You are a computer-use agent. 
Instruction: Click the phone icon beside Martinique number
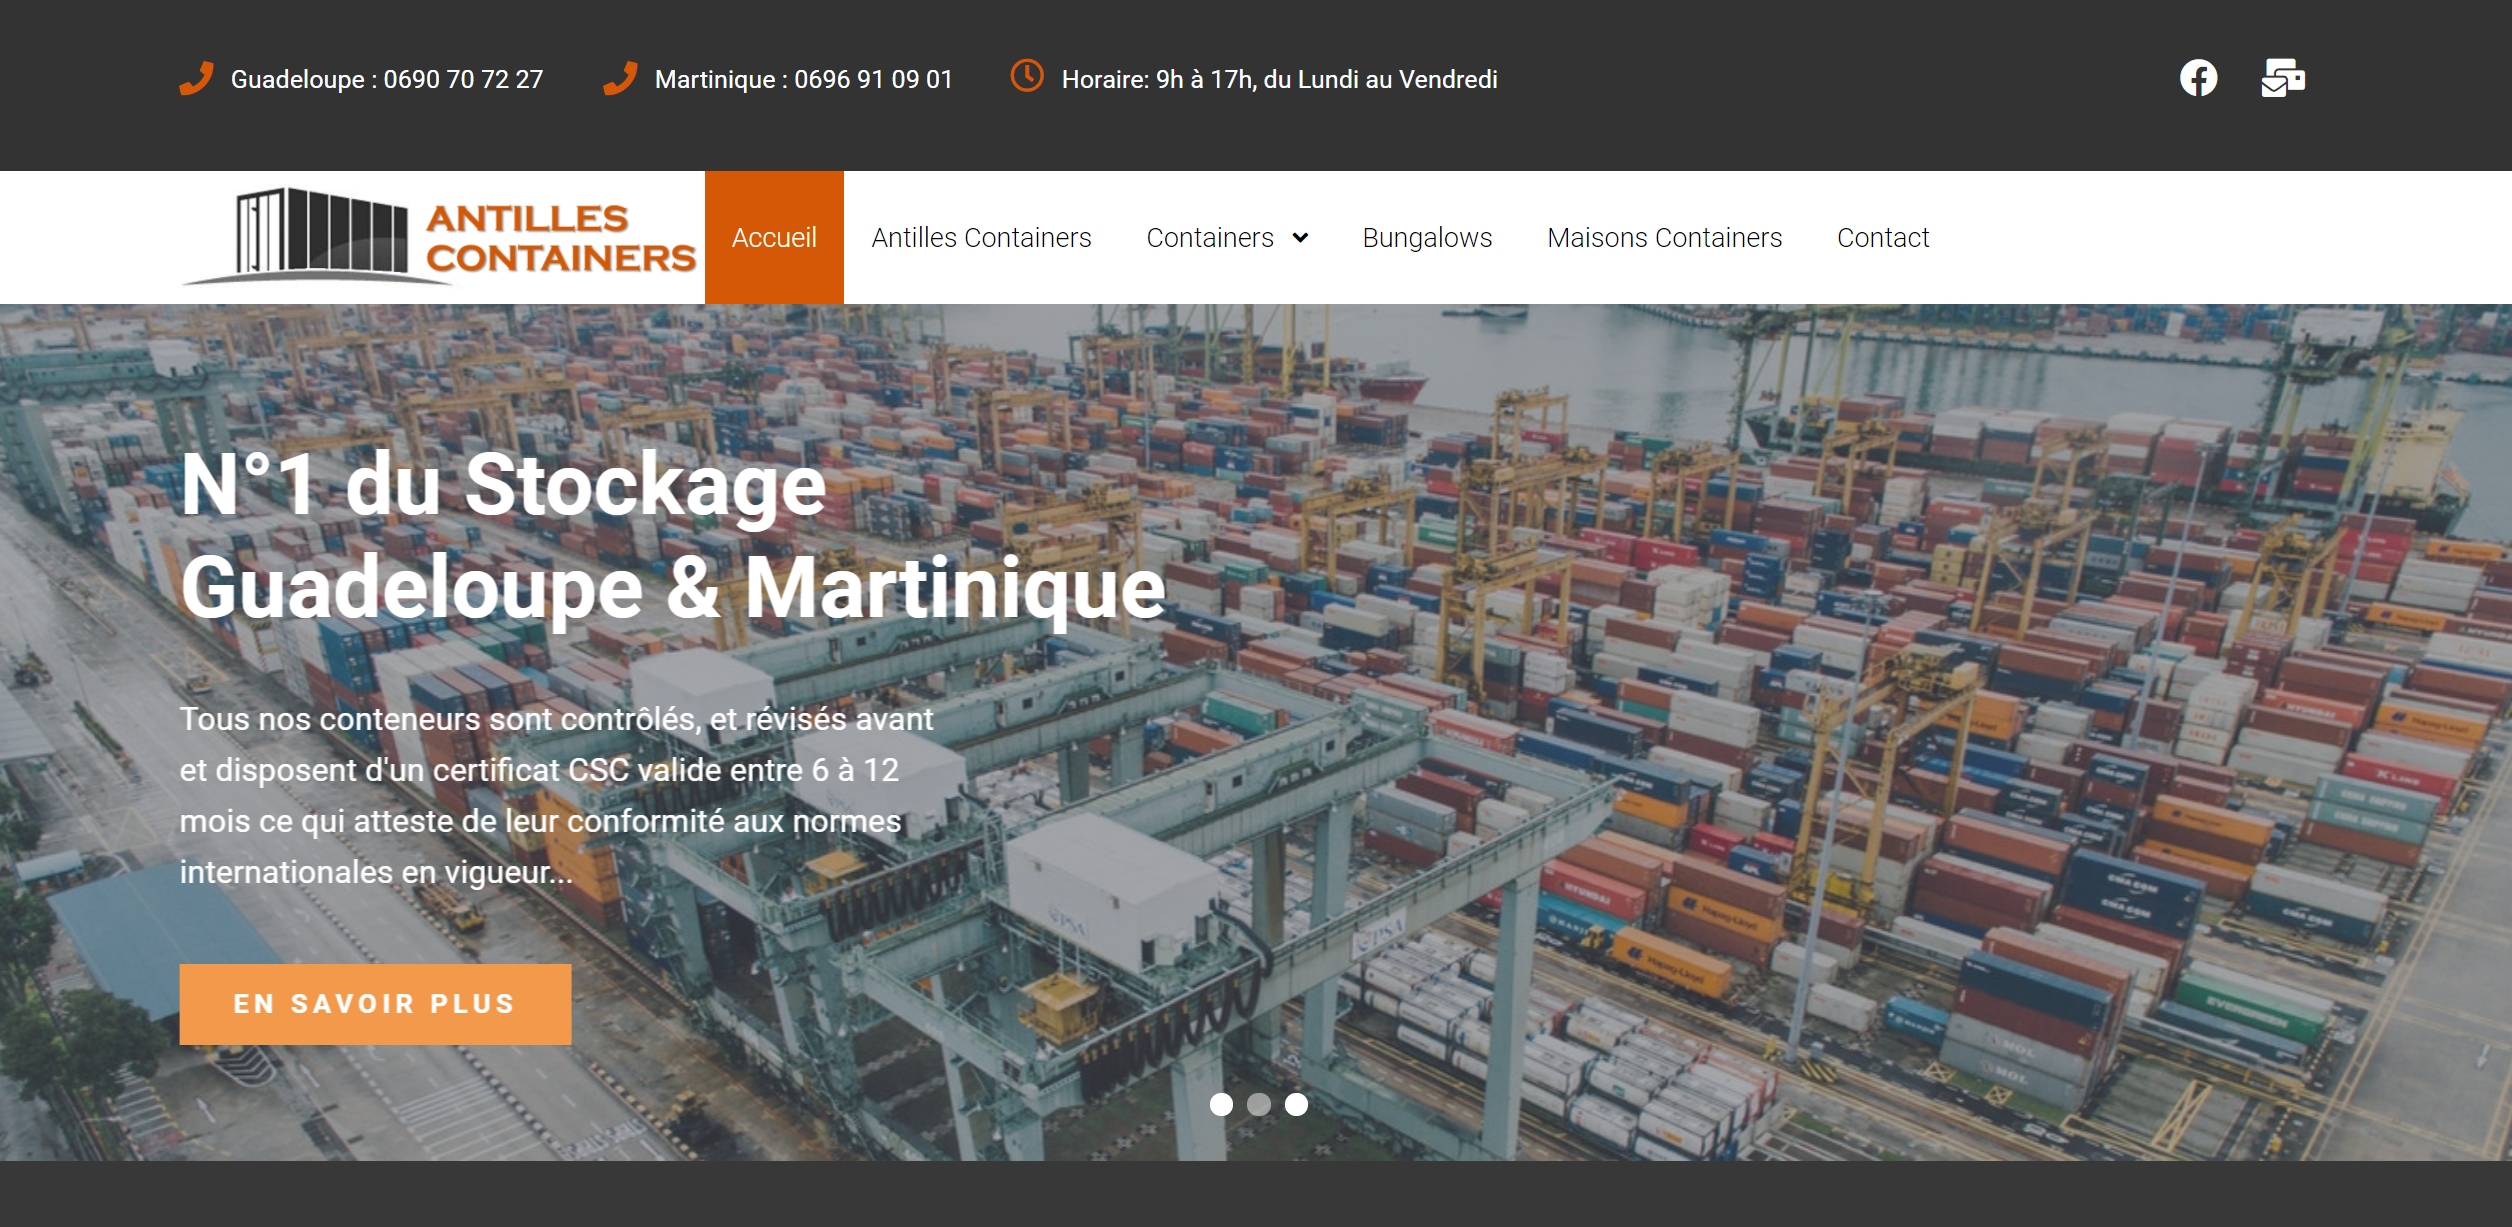click(621, 78)
